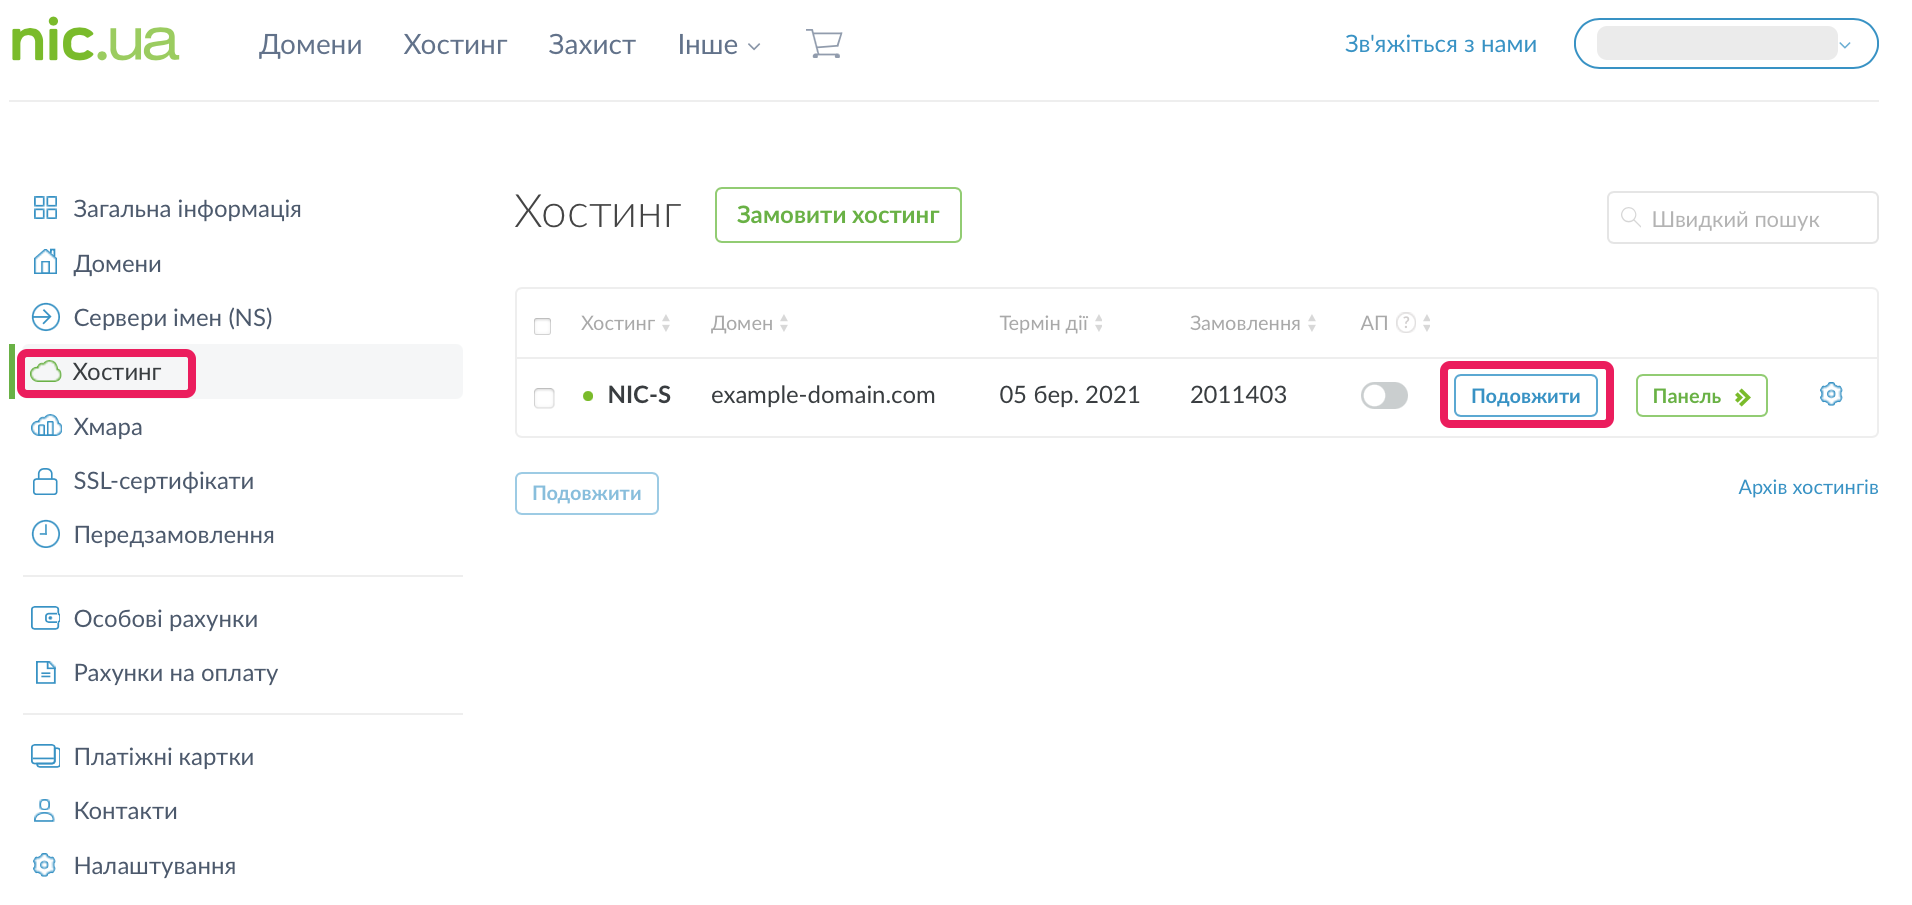Image resolution: width=1912 pixels, height=905 pixels.
Task: Click the nic.ua logo
Action: pyautogui.click(x=95, y=42)
